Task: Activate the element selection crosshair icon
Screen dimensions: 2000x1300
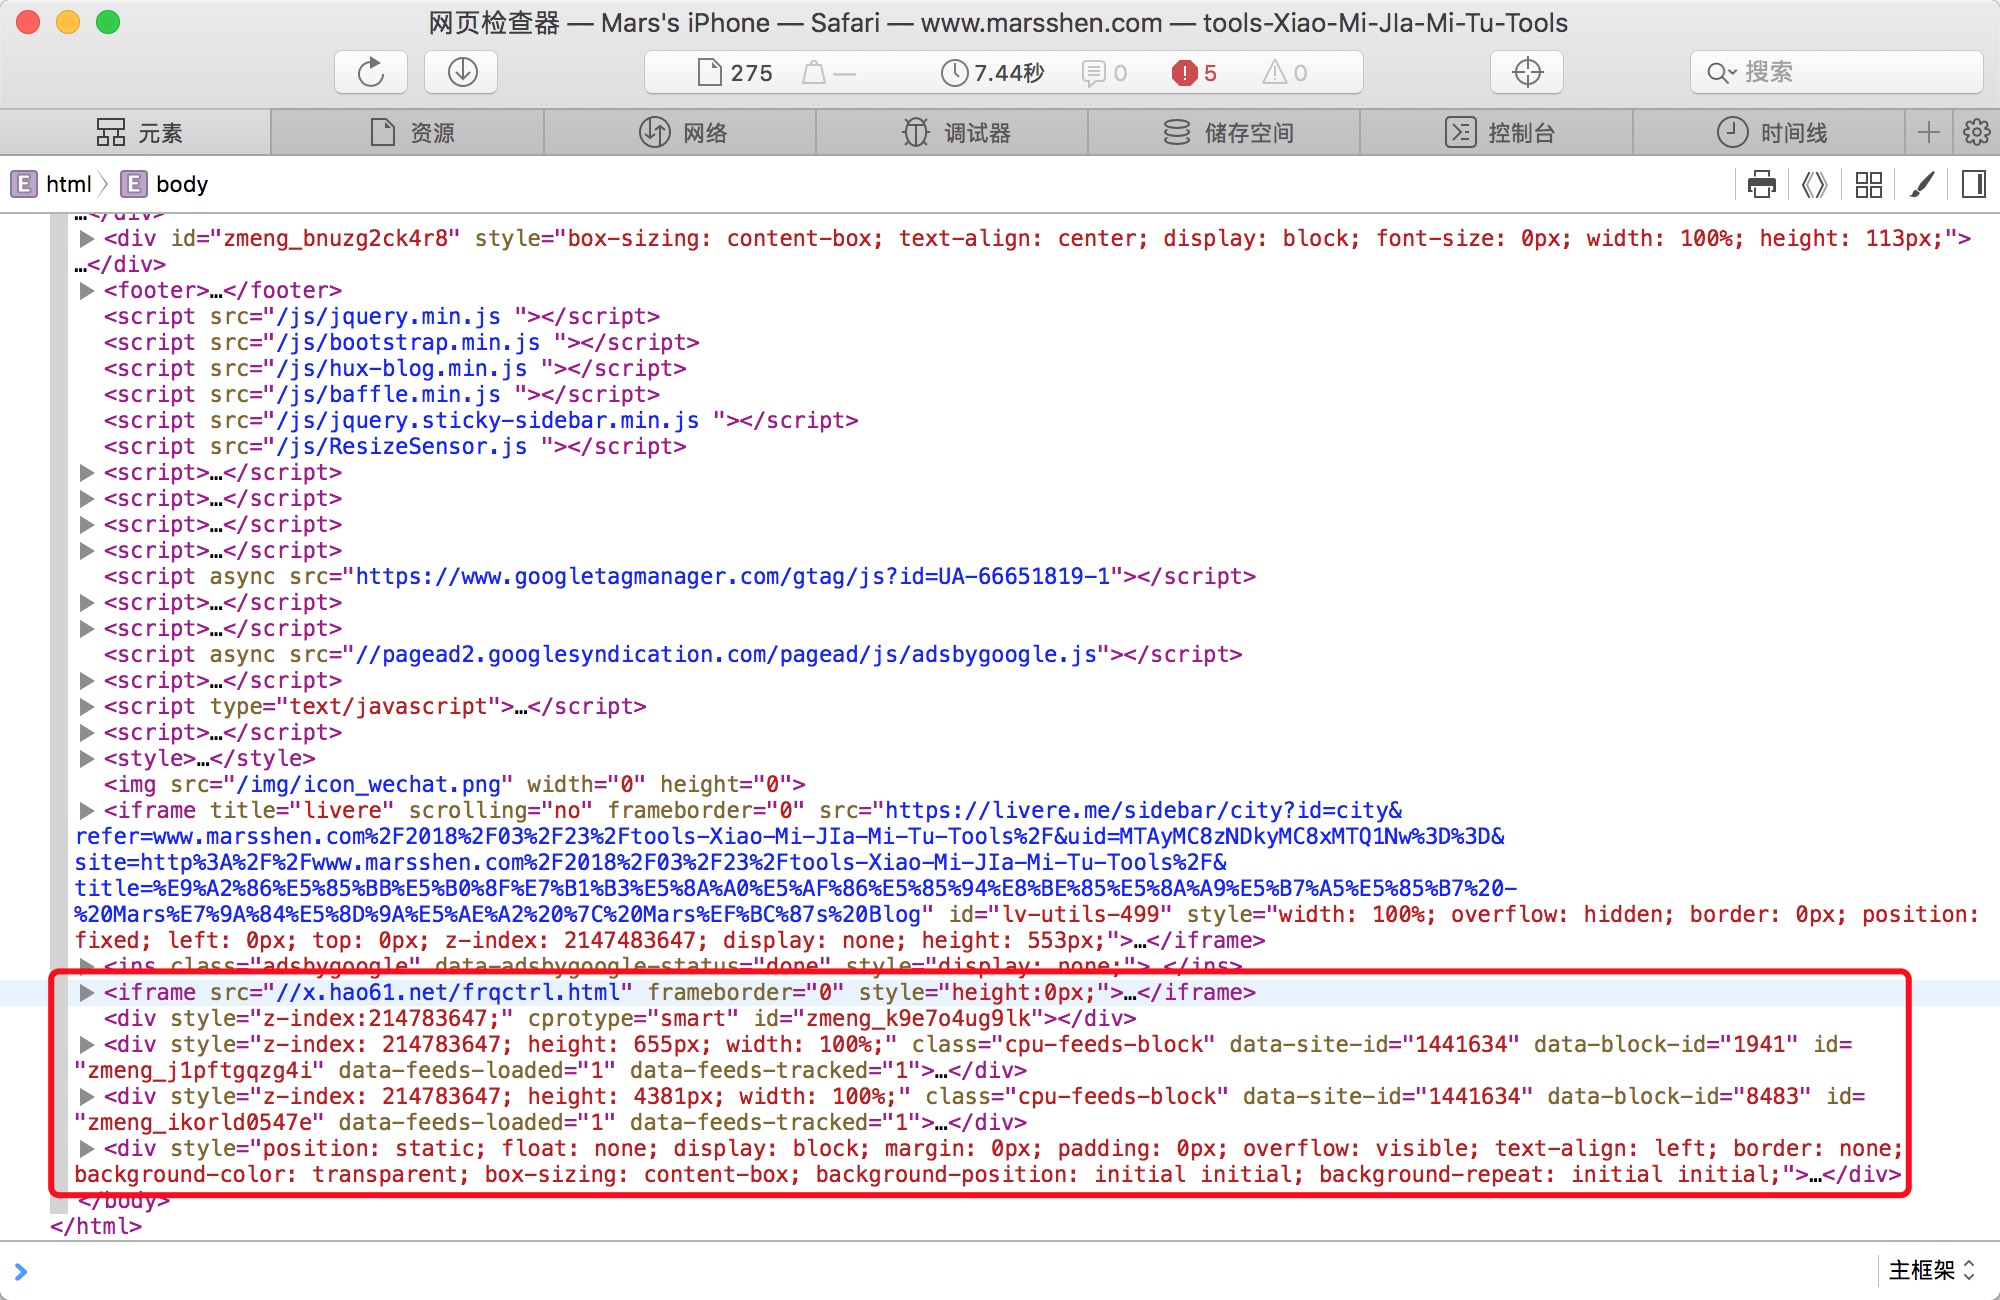Action: pos(1527,72)
